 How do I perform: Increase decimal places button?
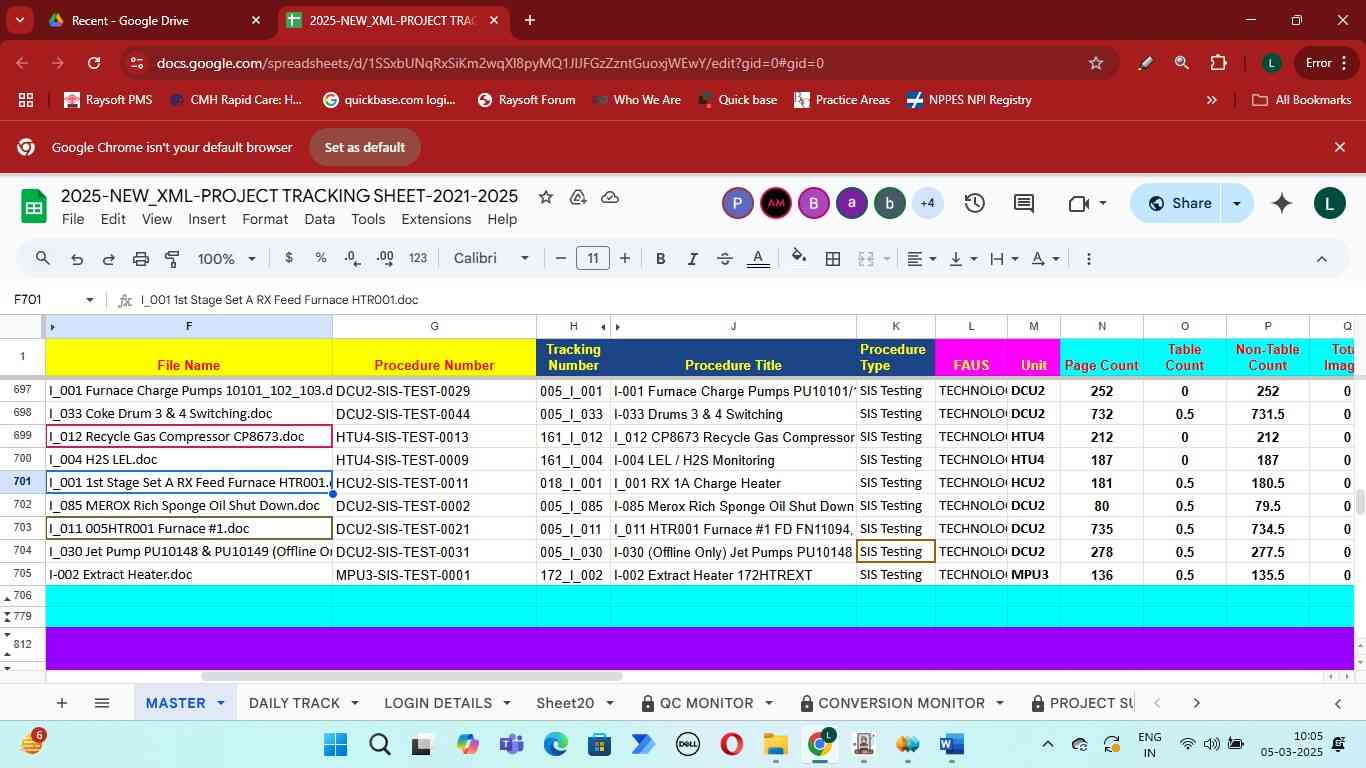tap(385, 258)
